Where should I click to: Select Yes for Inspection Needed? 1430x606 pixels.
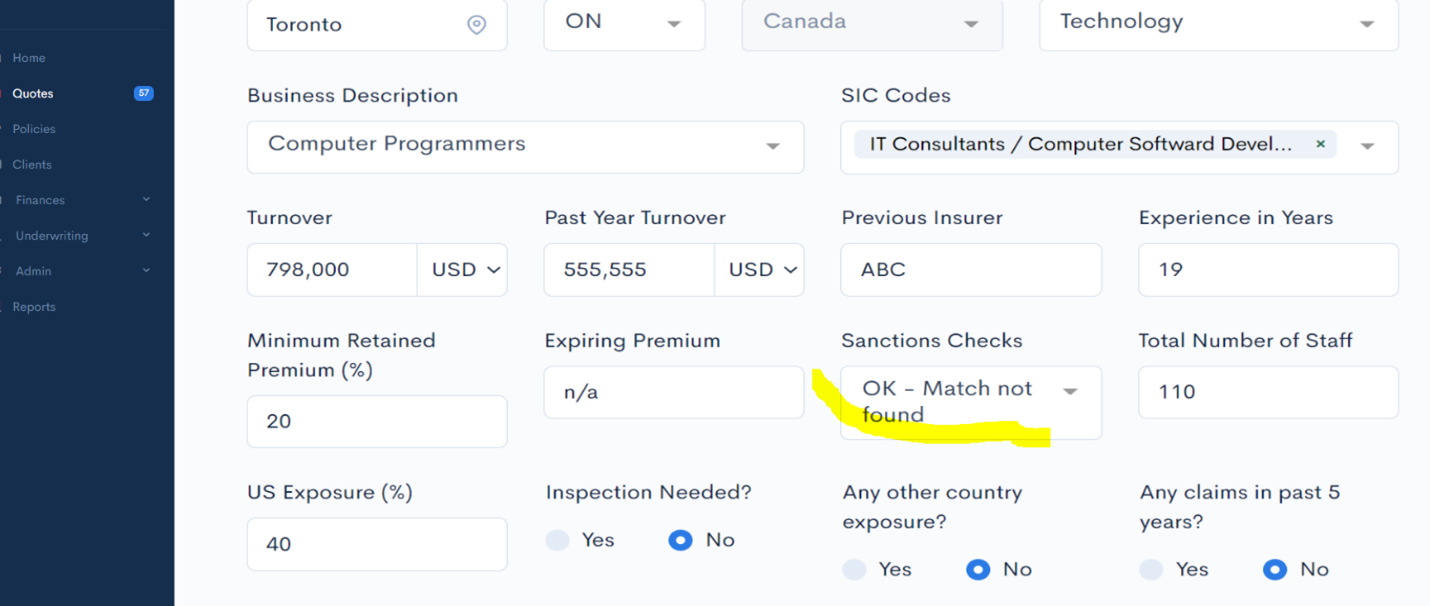tap(557, 540)
